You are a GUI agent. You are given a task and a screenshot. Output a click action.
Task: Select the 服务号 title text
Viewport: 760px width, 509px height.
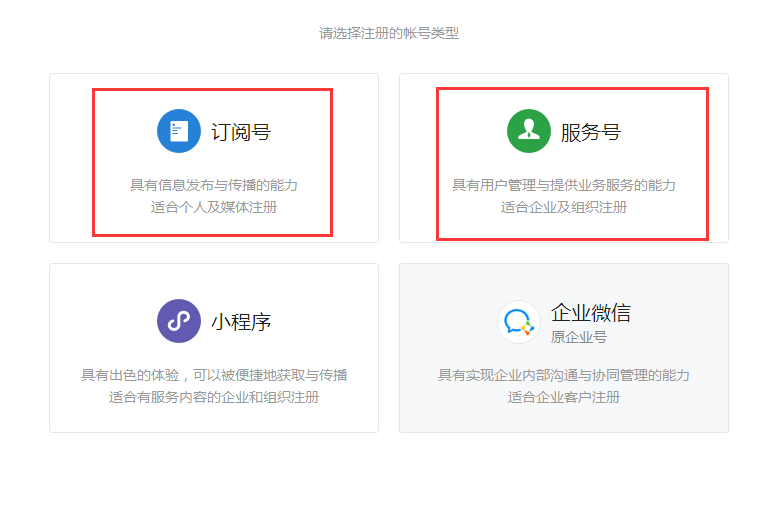point(590,132)
